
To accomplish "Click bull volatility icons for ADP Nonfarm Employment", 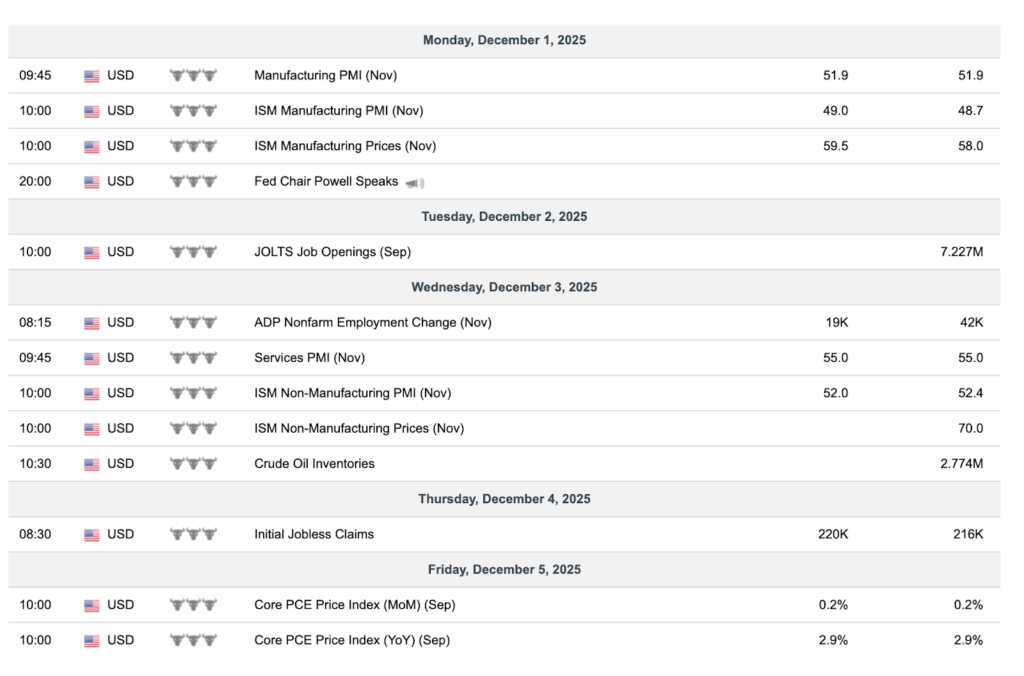I will click(x=193, y=323).
